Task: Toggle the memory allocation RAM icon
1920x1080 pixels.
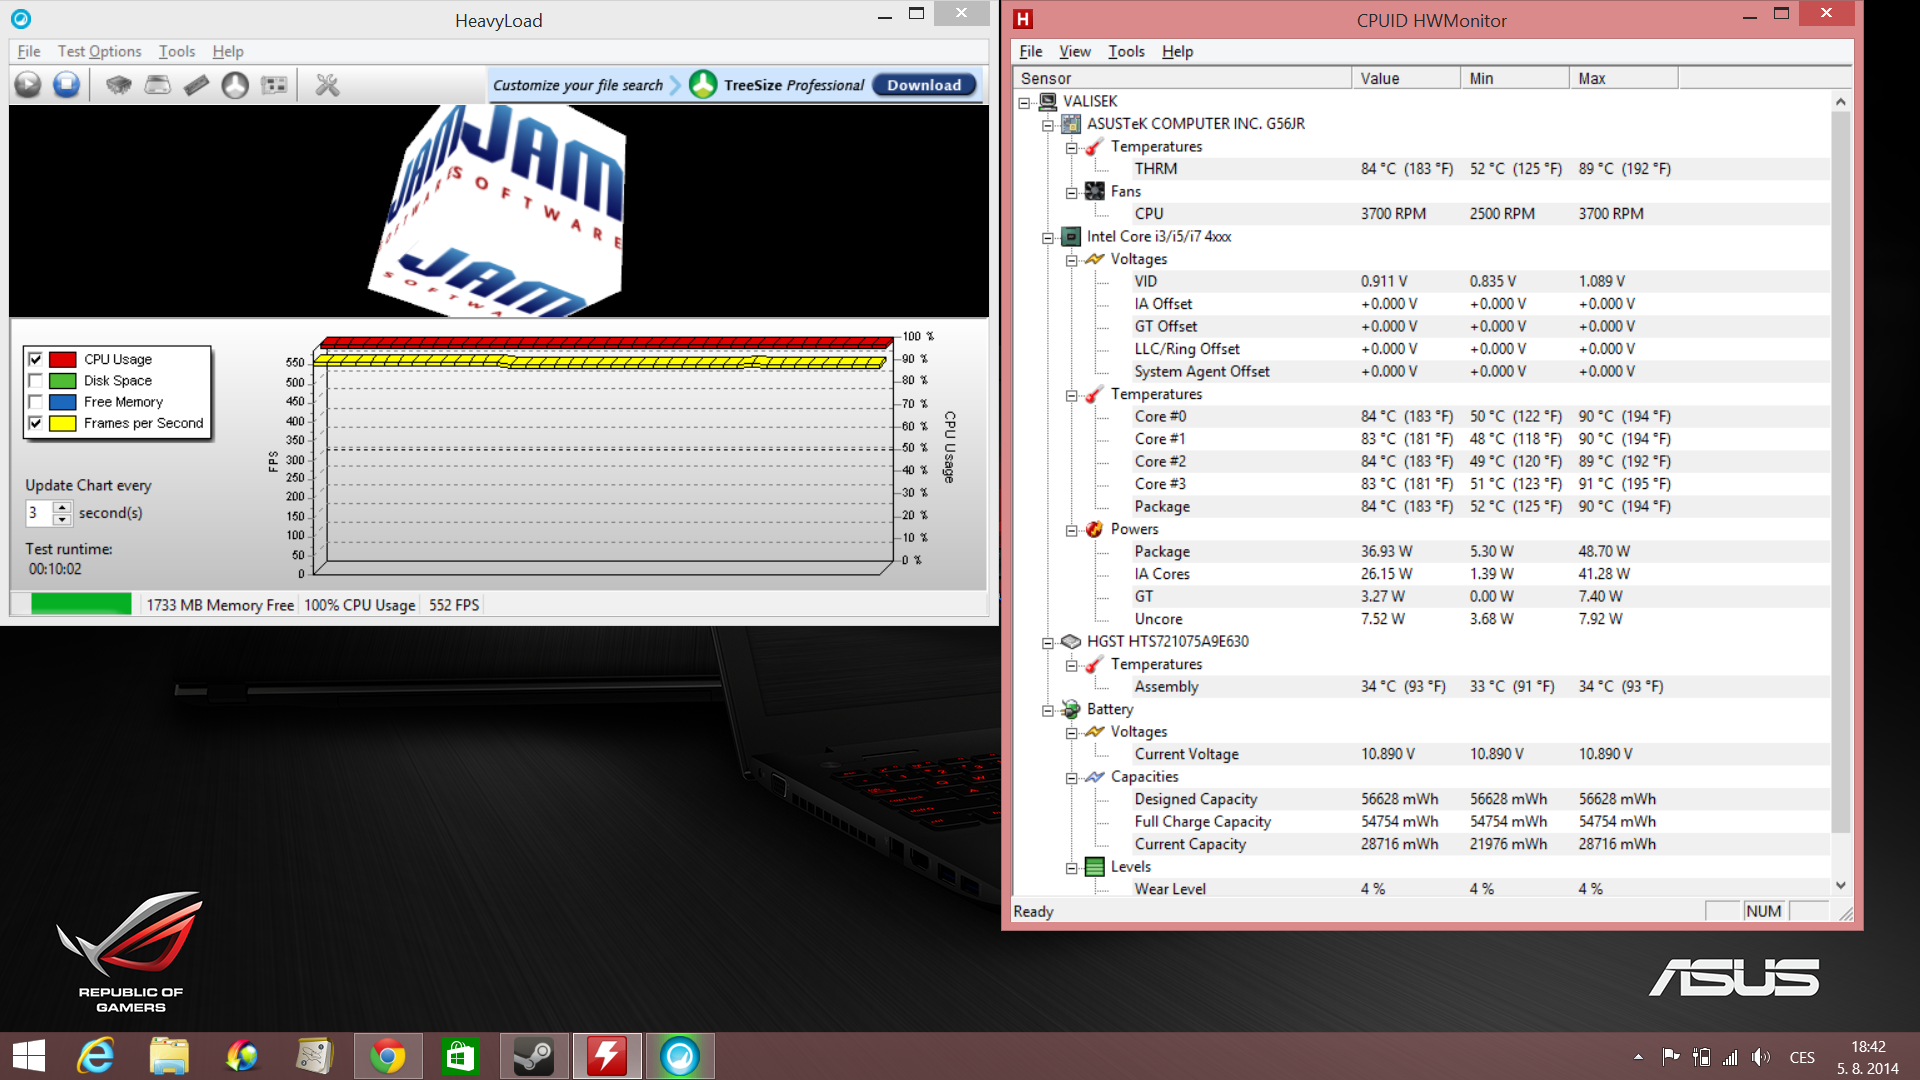Action: 196,85
